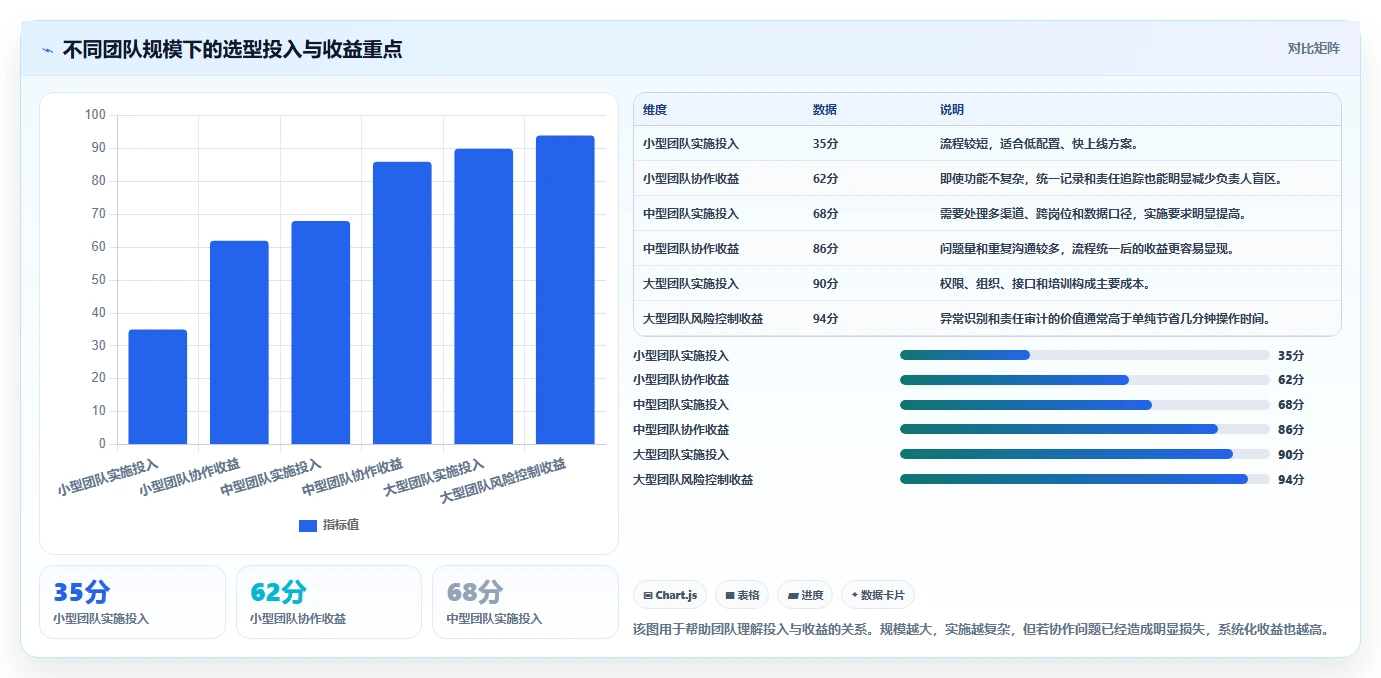Viewport: 1381px width, 678px height.
Task: Click the 94分 label beside progress bars
Action: click(1291, 479)
